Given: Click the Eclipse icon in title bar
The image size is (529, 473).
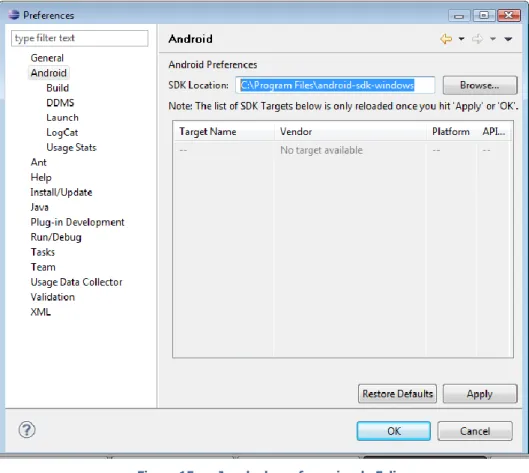Looking at the screenshot, I should click(x=14, y=15).
